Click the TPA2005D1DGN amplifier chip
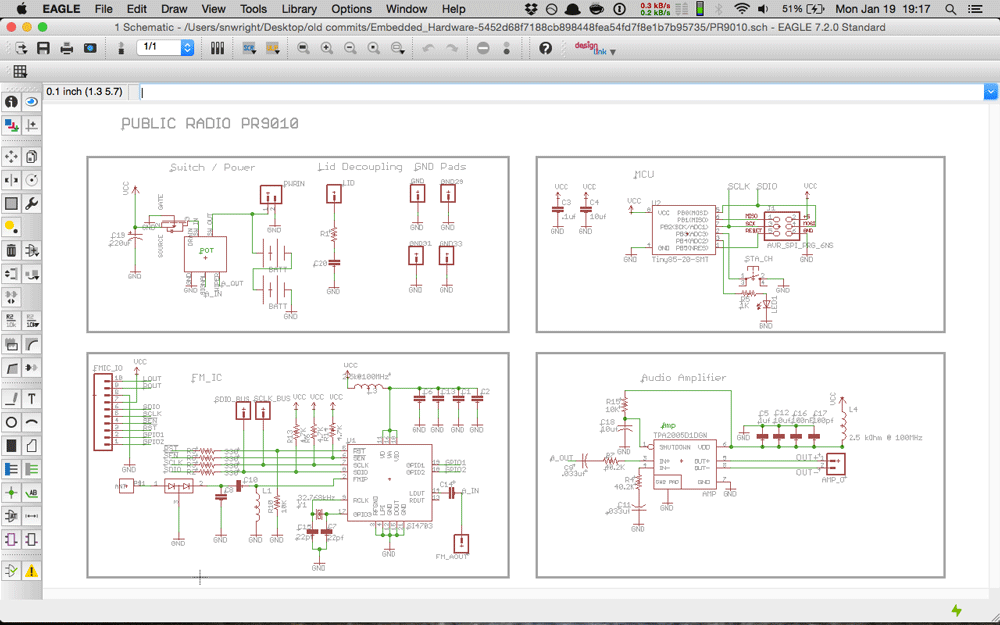This screenshot has height=625, width=1000. click(x=685, y=464)
